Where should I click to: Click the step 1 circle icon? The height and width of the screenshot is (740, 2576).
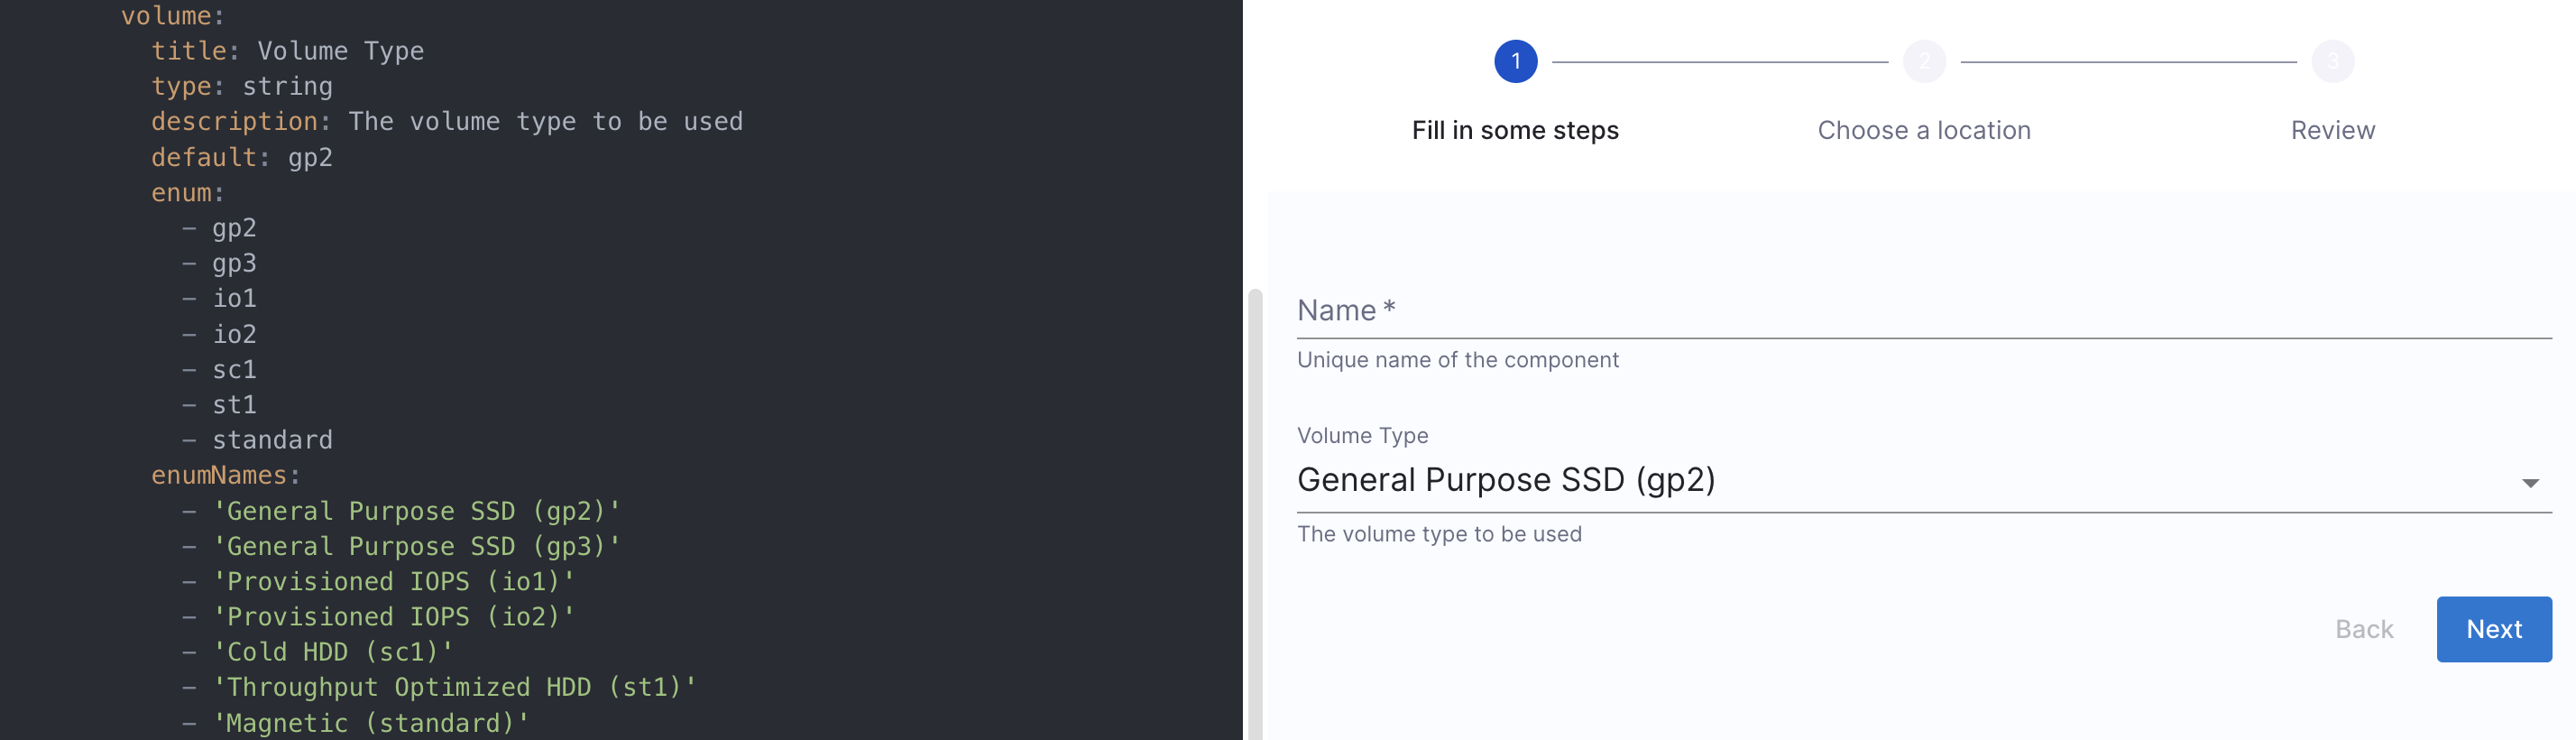coord(1515,62)
